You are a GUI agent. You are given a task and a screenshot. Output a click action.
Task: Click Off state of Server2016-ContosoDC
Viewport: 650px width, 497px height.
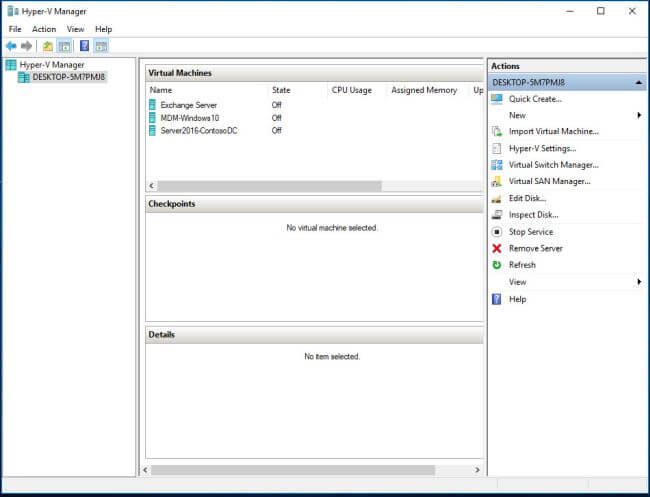coord(276,130)
